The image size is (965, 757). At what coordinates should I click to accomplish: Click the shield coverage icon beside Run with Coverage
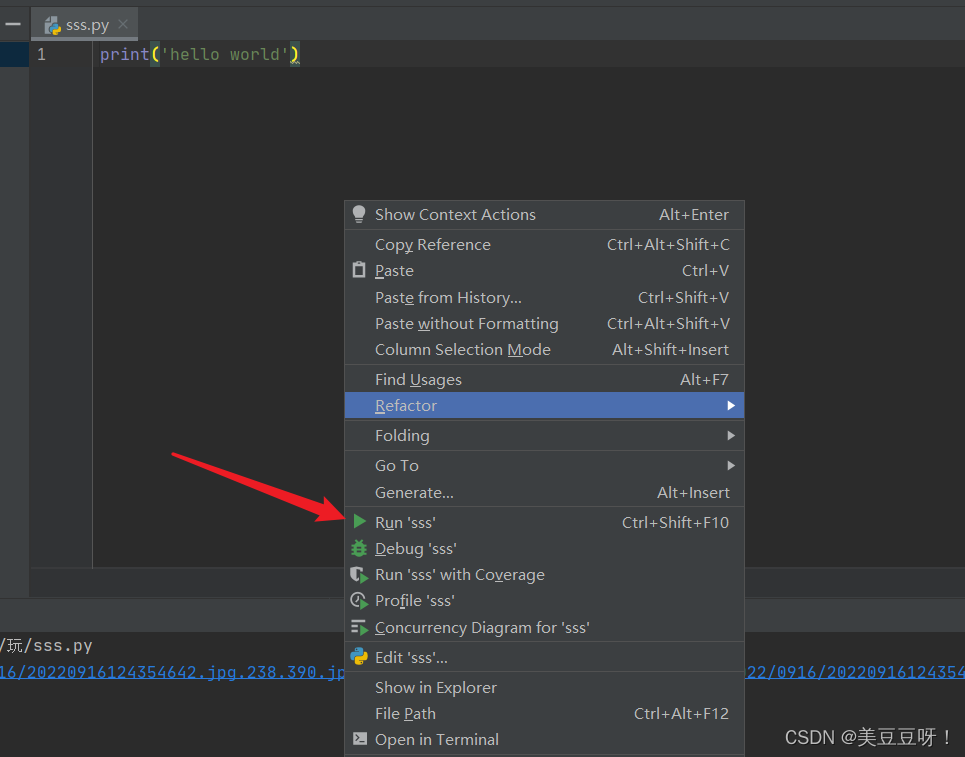coord(359,575)
